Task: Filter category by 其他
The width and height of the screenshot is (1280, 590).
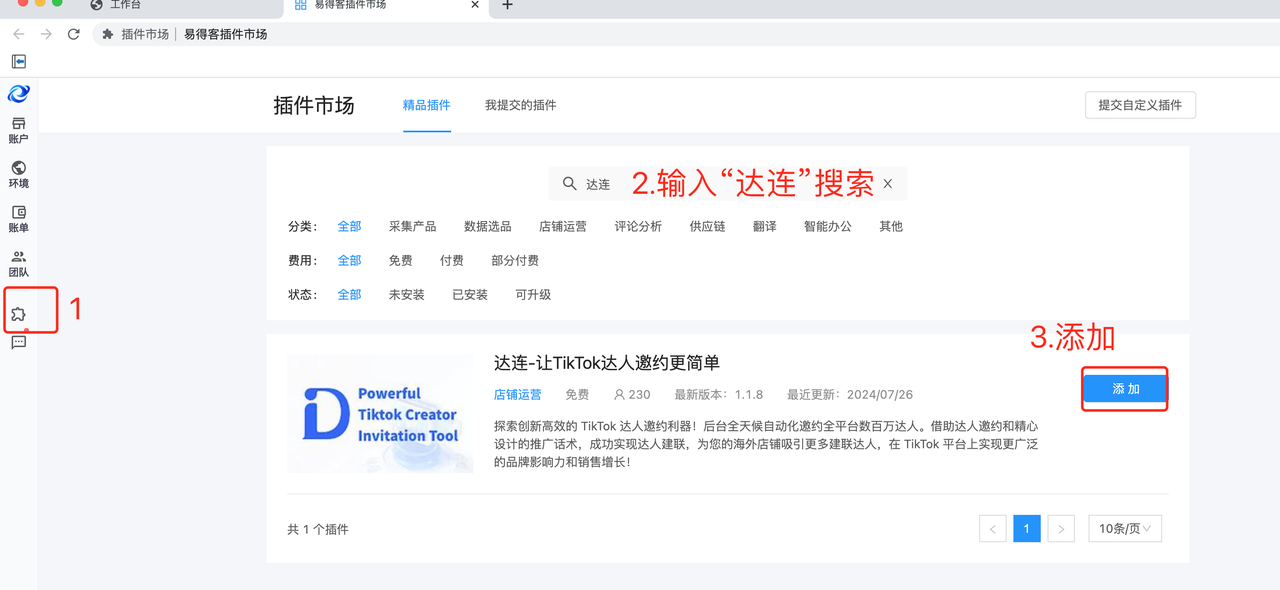Action: click(x=891, y=227)
